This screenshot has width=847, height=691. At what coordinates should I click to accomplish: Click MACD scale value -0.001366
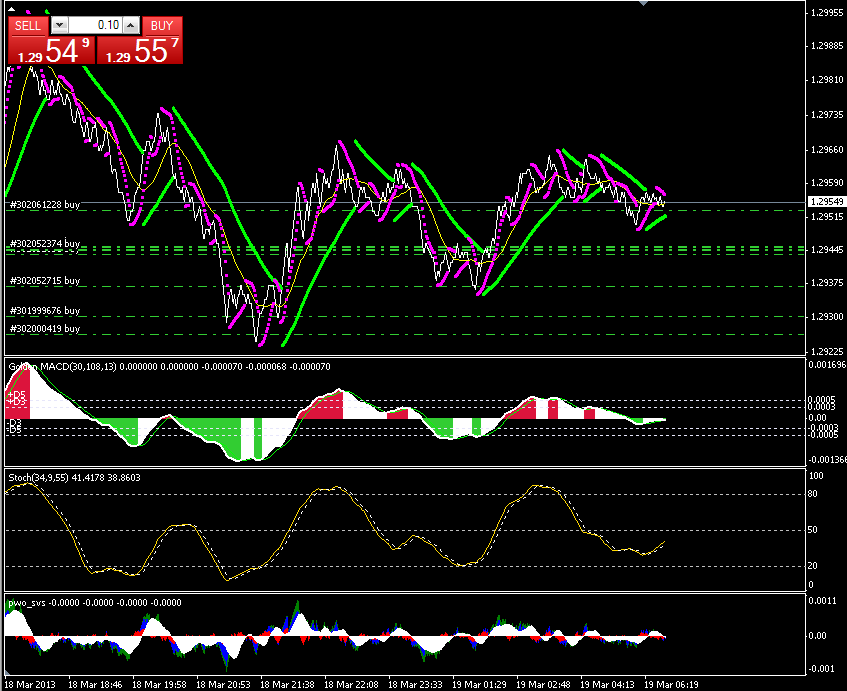tap(827, 460)
